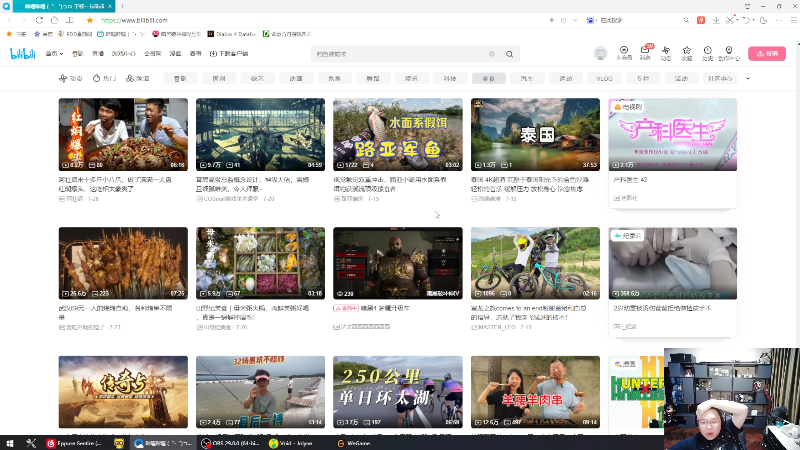800x450 pixels.
Task: Go to browser home page icon
Action: click(54, 20)
